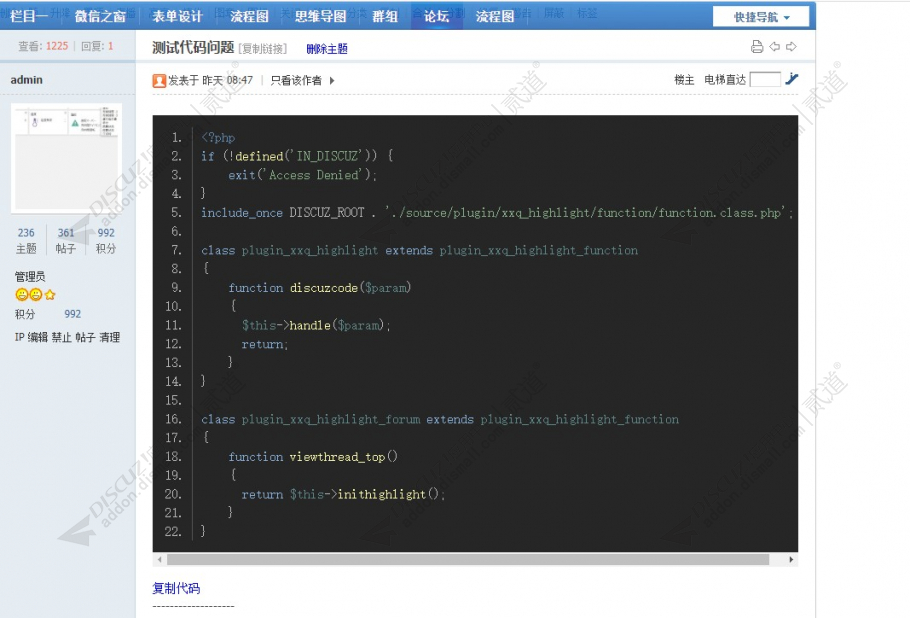Image resolution: width=910 pixels, height=618 pixels.
Task: Open the 微信之窗 navigation item
Action: click(x=100, y=16)
